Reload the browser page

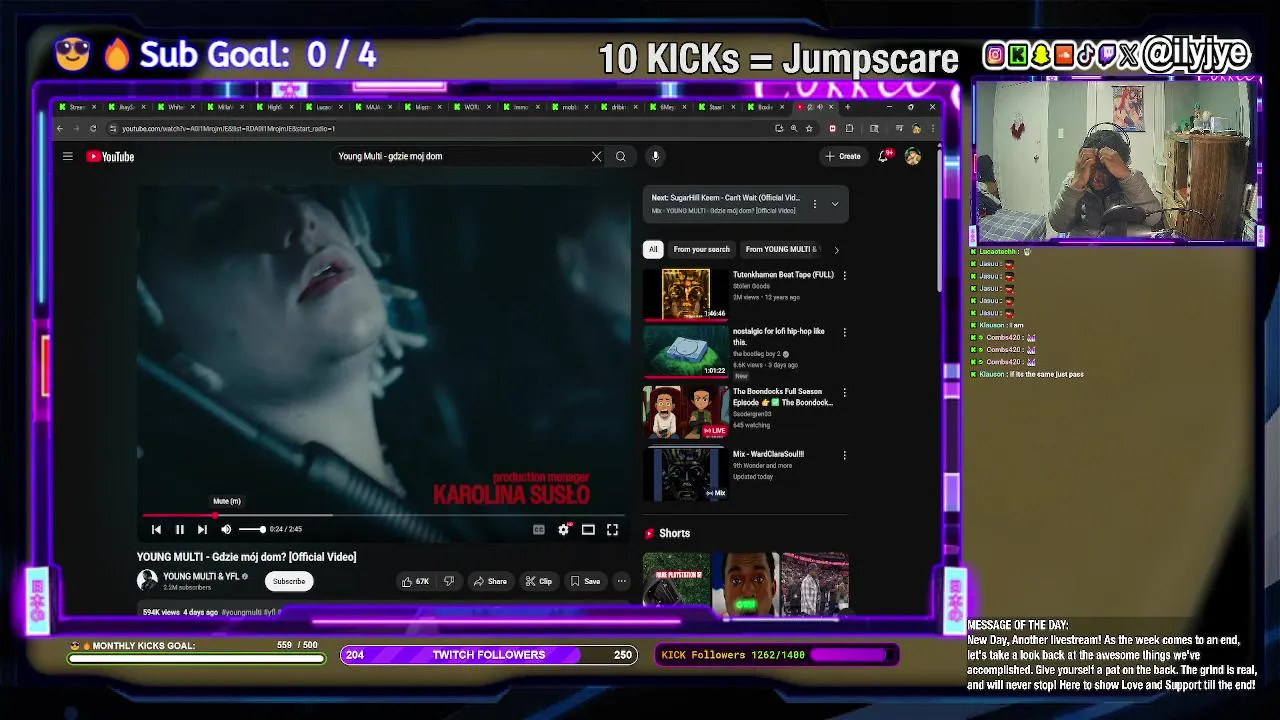coord(93,128)
